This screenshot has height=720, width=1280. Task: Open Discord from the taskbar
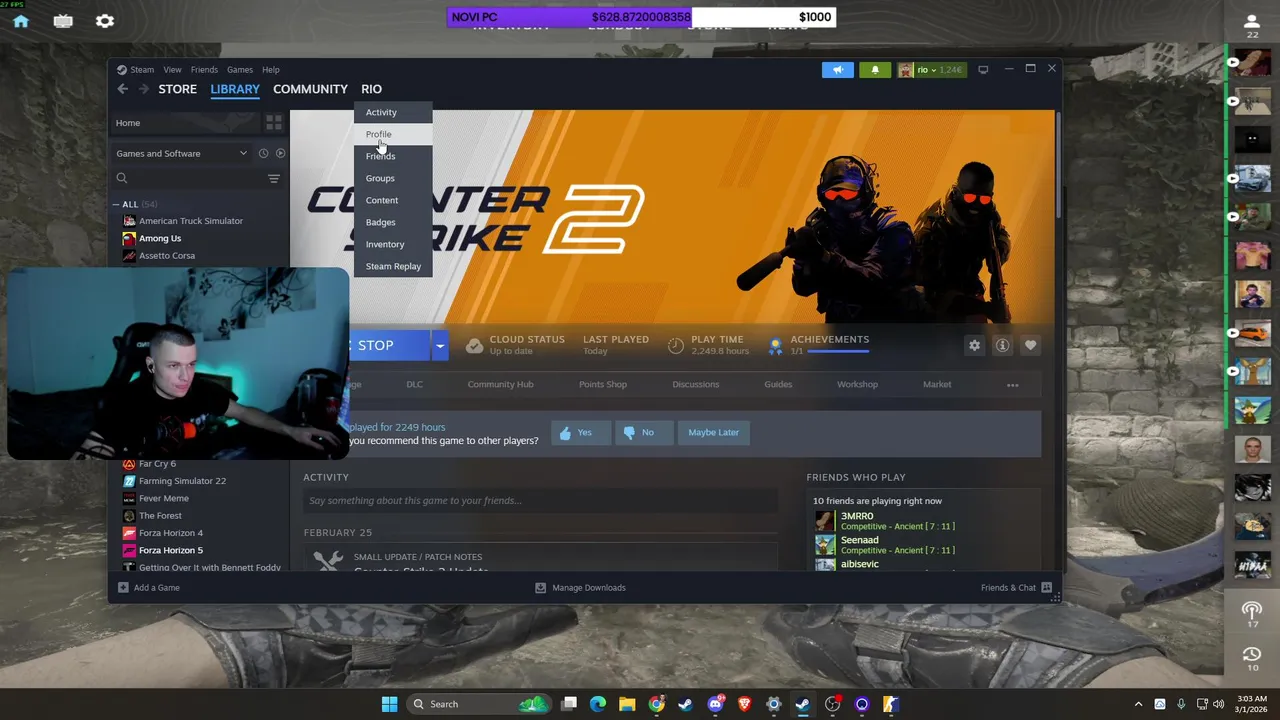coord(715,704)
